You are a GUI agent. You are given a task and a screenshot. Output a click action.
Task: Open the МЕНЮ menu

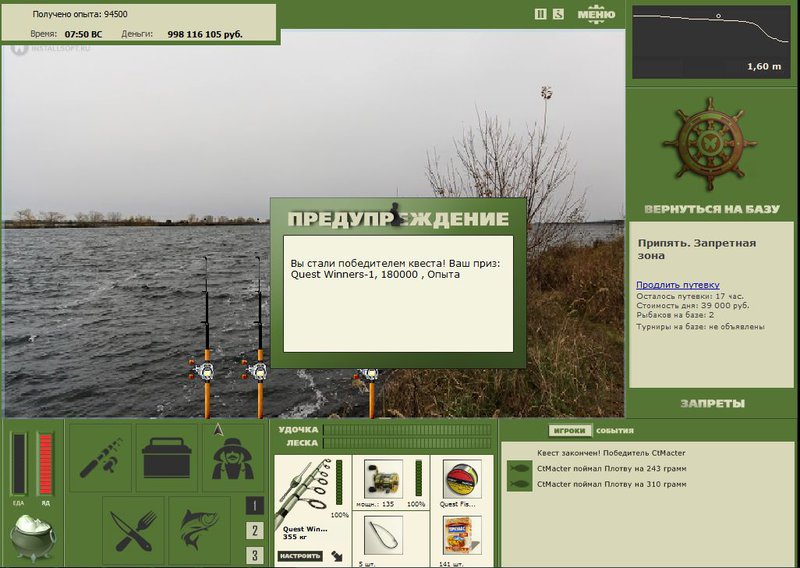596,14
